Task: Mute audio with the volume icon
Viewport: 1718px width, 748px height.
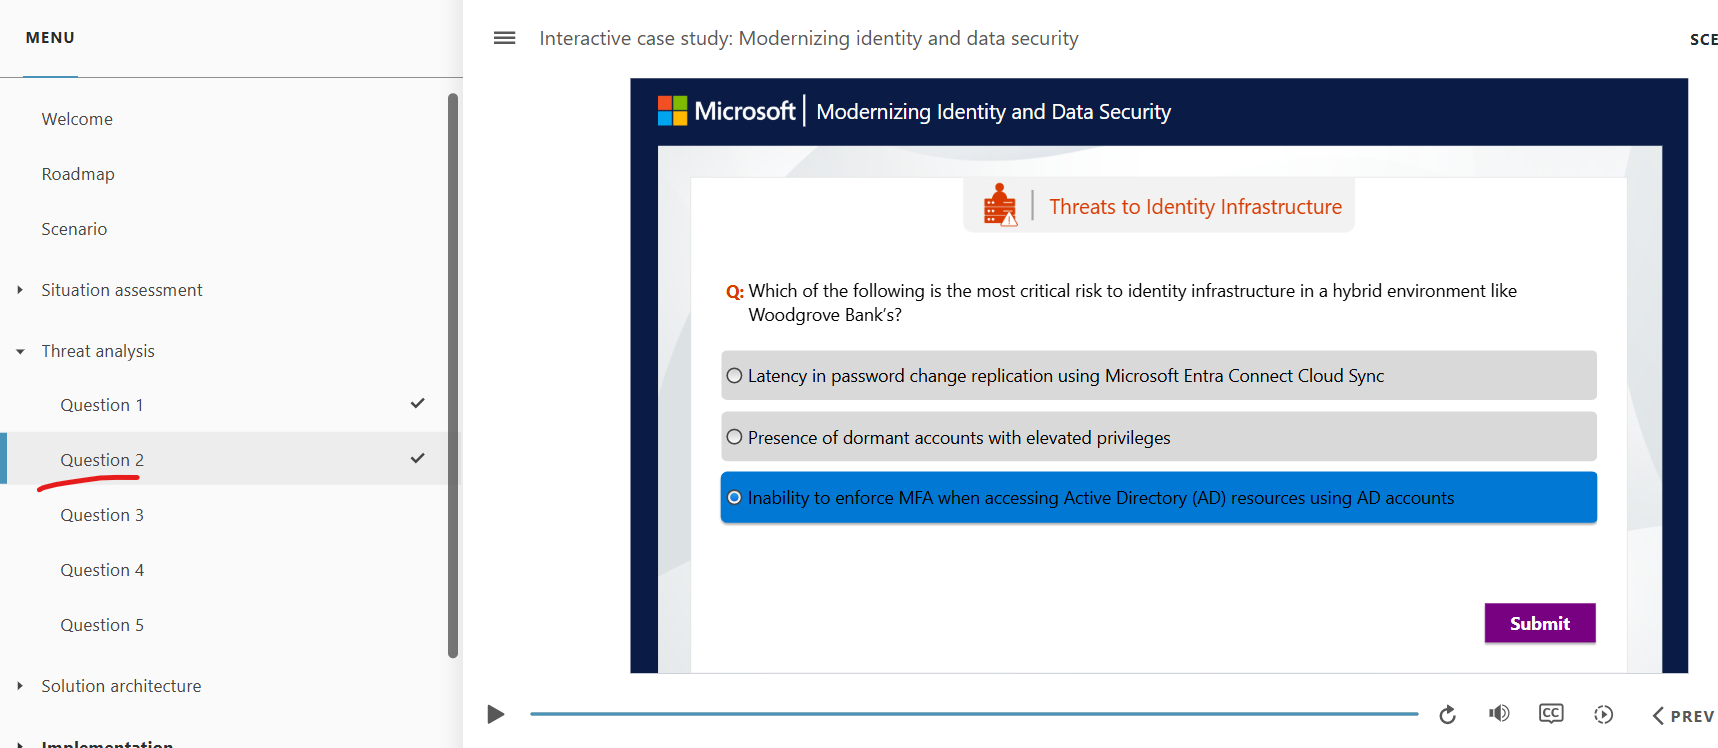Action: click(1499, 713)
